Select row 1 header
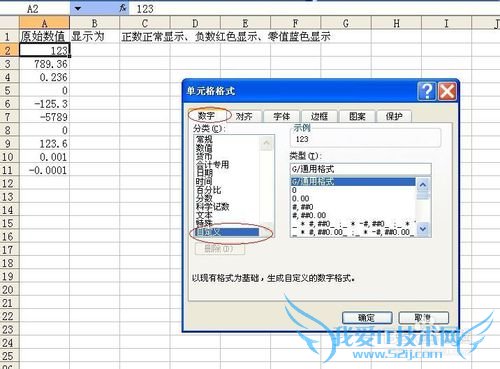500x369 pixels. point(9,36)
